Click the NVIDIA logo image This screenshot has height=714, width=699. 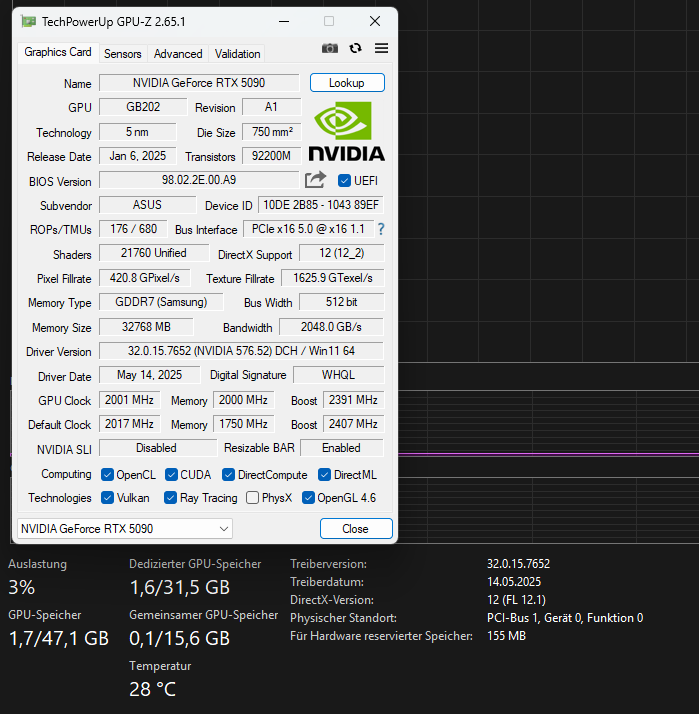(347, 131)
